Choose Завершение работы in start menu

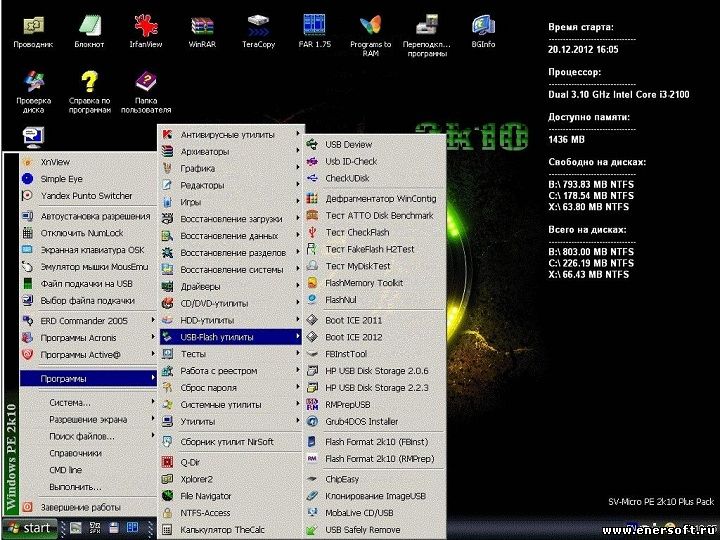pyautogui.click(x=89, y=507)
